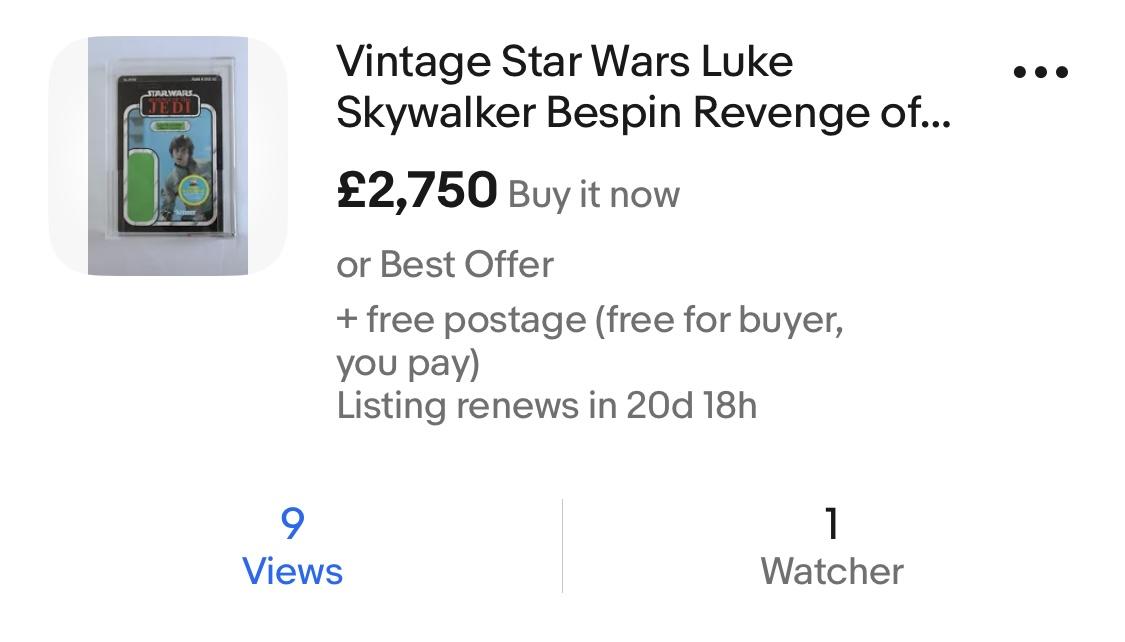This screenshot has width=1125, height=642.
Task: Open the Watcher label
Action: pos(831,572)
